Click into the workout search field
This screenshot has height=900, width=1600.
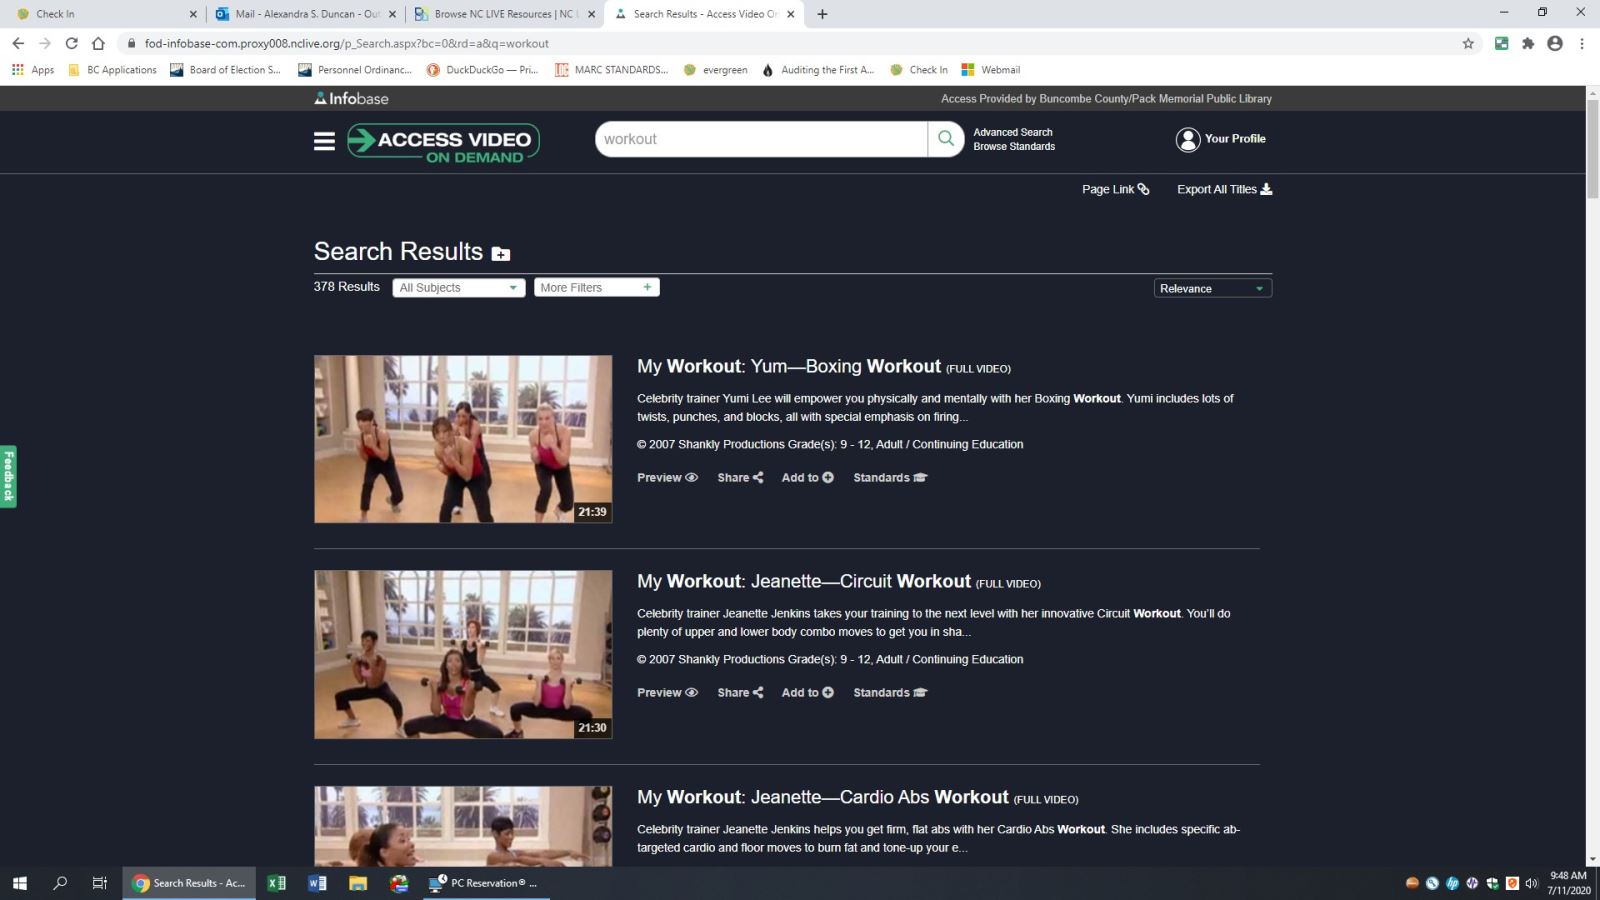click(761, 139)
